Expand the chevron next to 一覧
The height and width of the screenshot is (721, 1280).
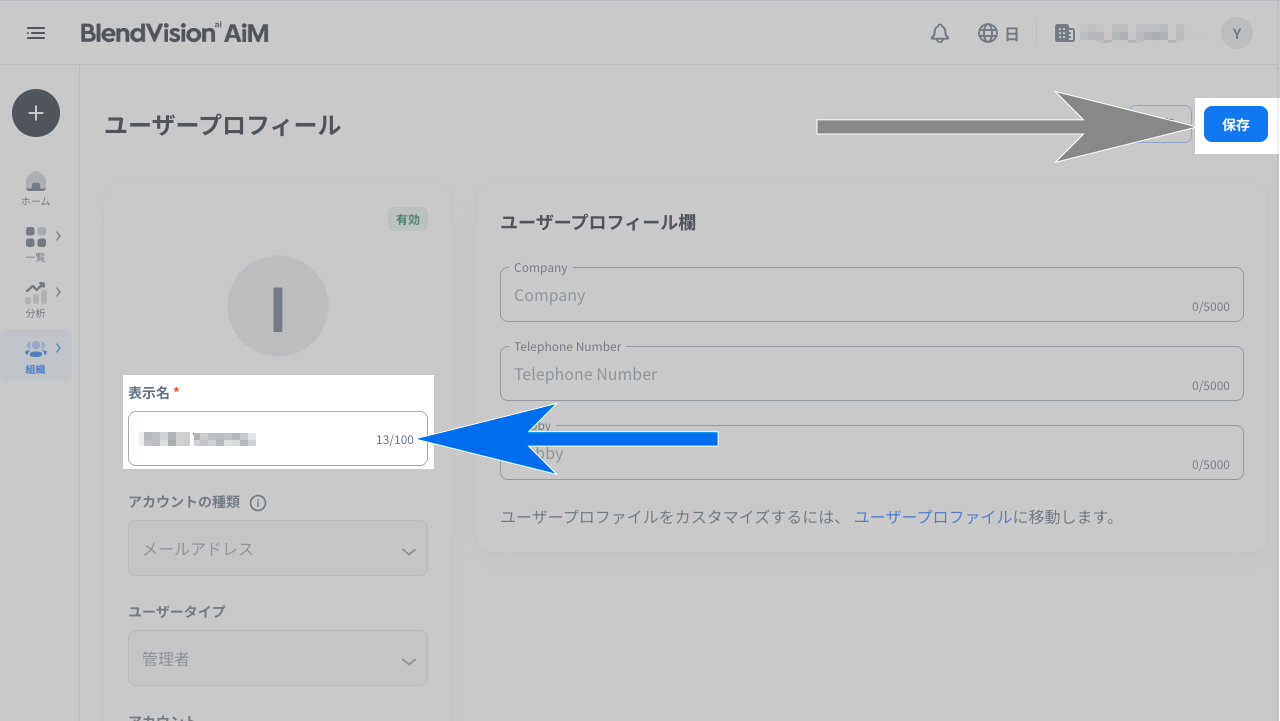coord(58,236)
